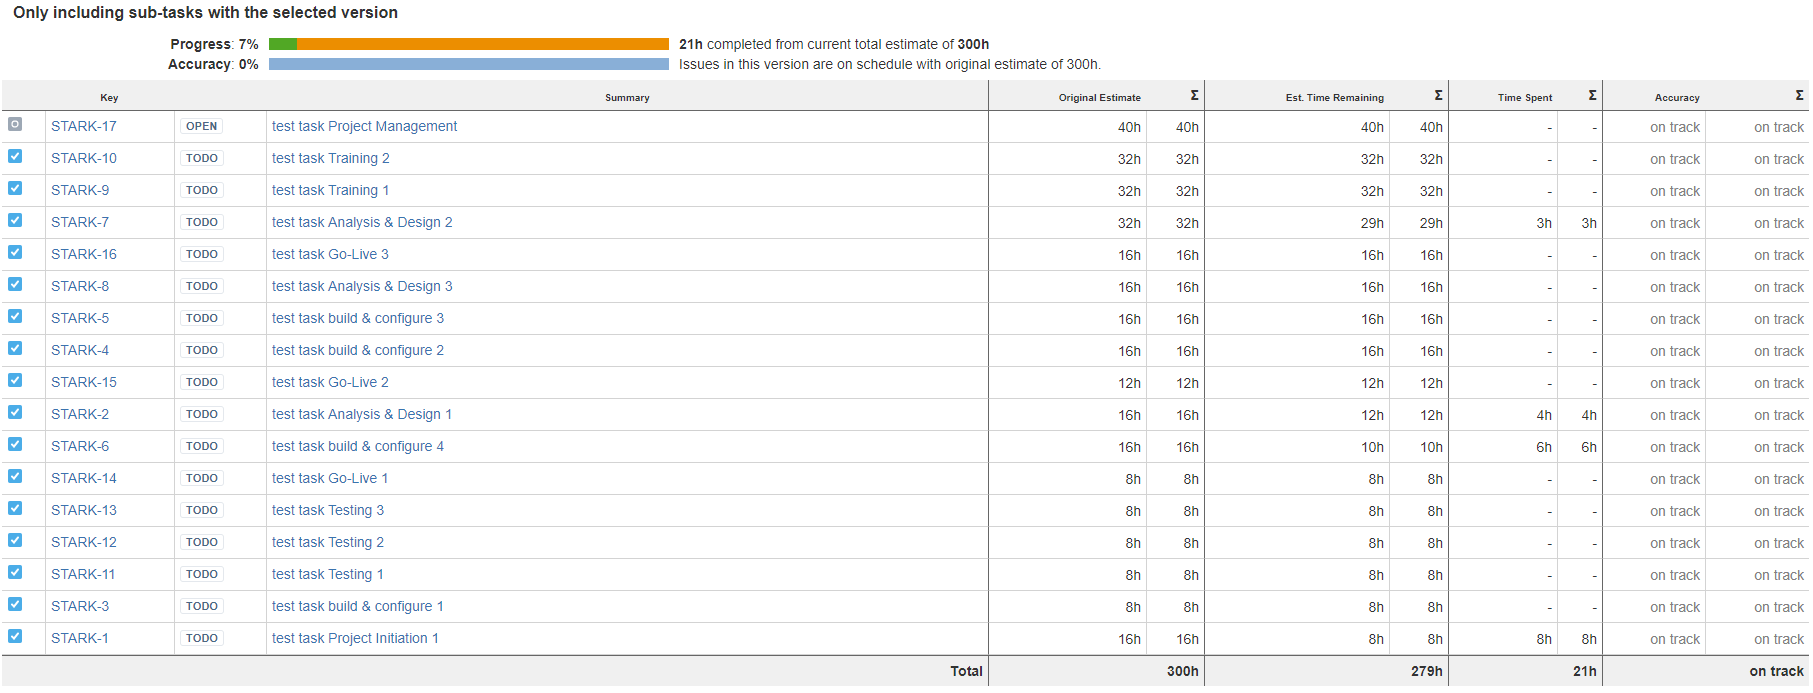Open the STARK-6 issue key
Viewport: 1813px width, 693px height.
80,446
